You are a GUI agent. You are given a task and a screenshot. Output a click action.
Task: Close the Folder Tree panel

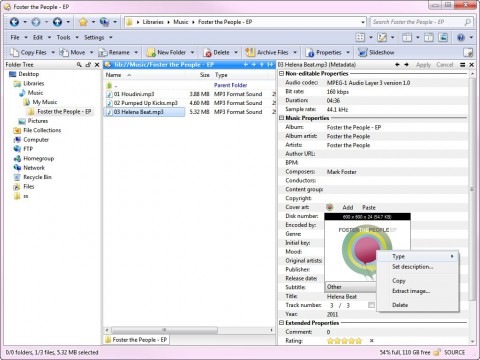pyautogui.click(x=97, y=65)
